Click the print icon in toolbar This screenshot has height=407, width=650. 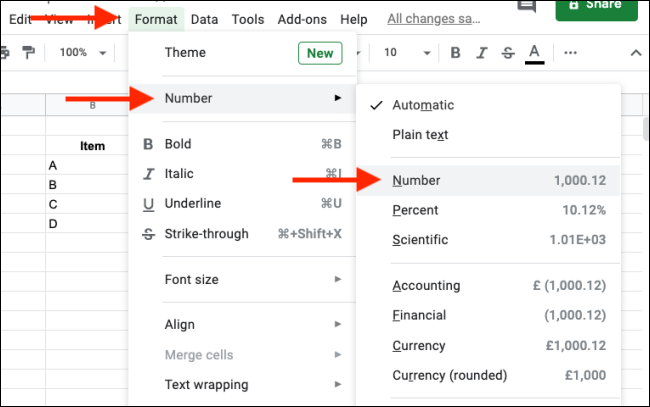coord(5,52)
